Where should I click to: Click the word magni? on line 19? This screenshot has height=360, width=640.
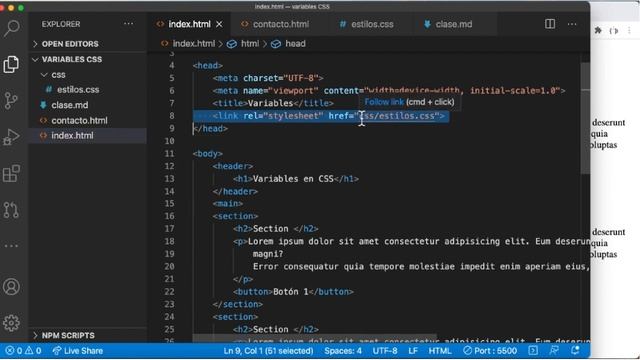268,254
